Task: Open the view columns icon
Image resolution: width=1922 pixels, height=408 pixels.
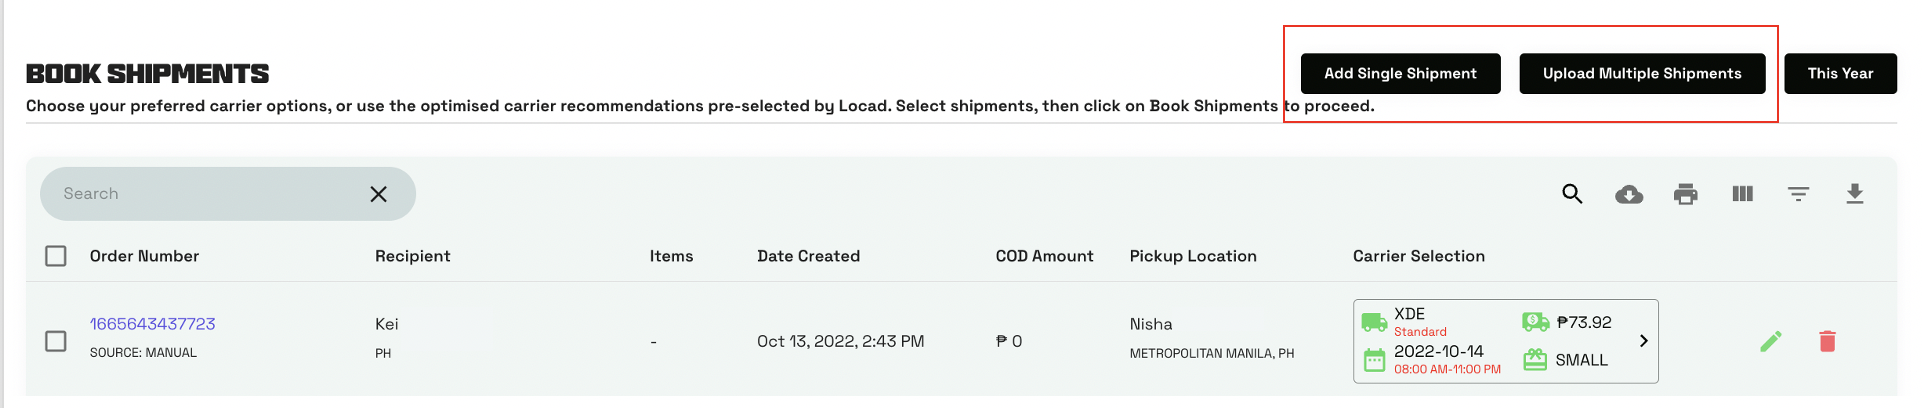Action: (1742, 194)
